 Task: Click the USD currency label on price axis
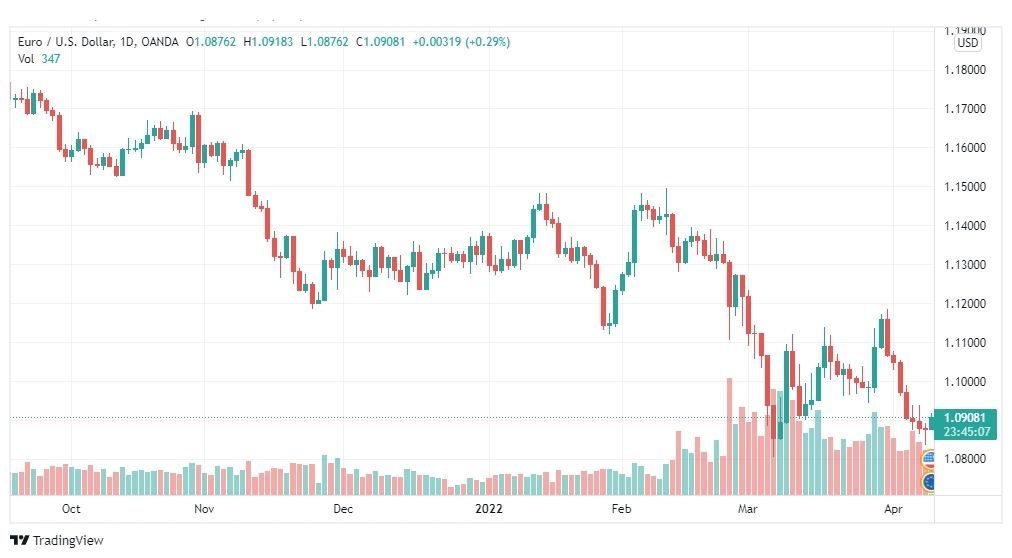point(967,43)
